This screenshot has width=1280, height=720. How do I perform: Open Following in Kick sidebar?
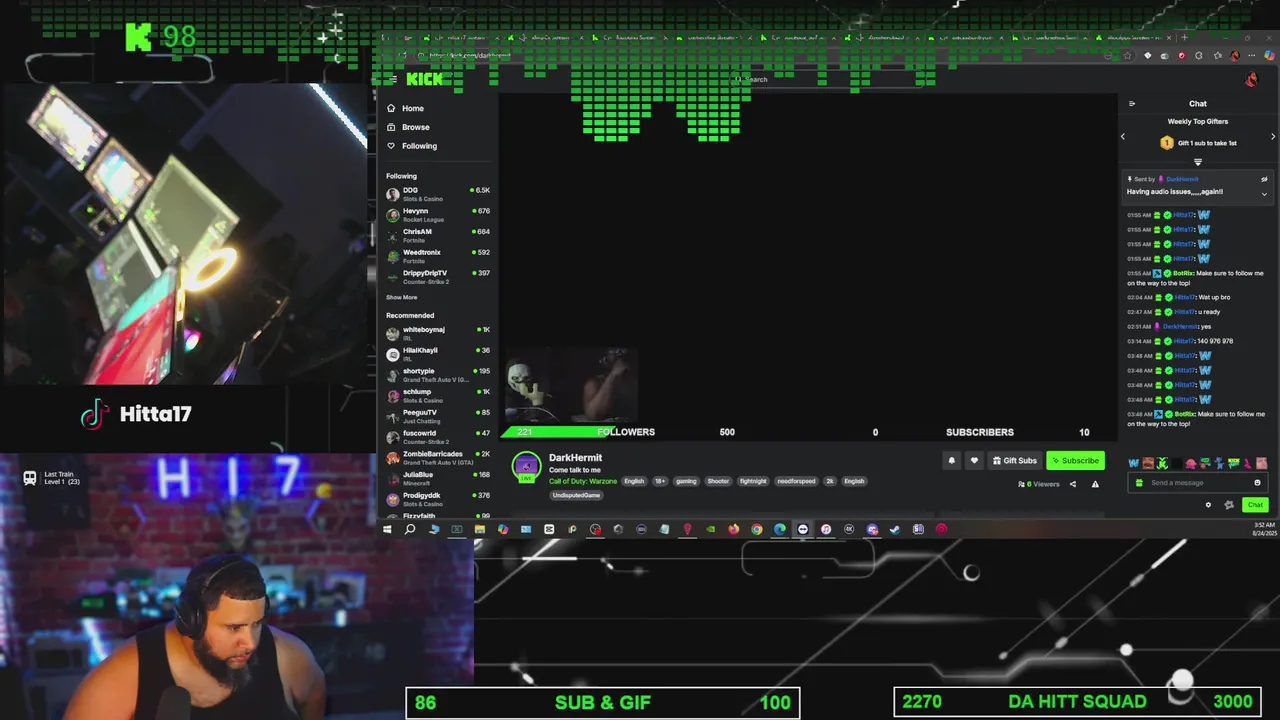[437, 146]
